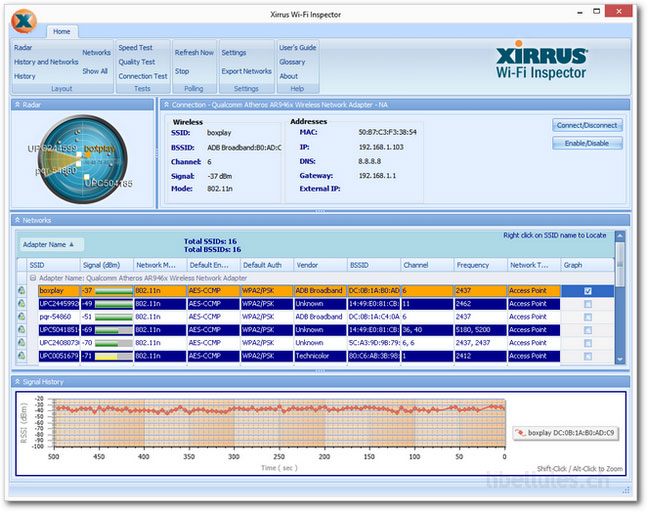Screen dimensions: 648x512
Task: Maximize the Xirrus Wi-Fi Inspector window
Action: tap(596, 12)
